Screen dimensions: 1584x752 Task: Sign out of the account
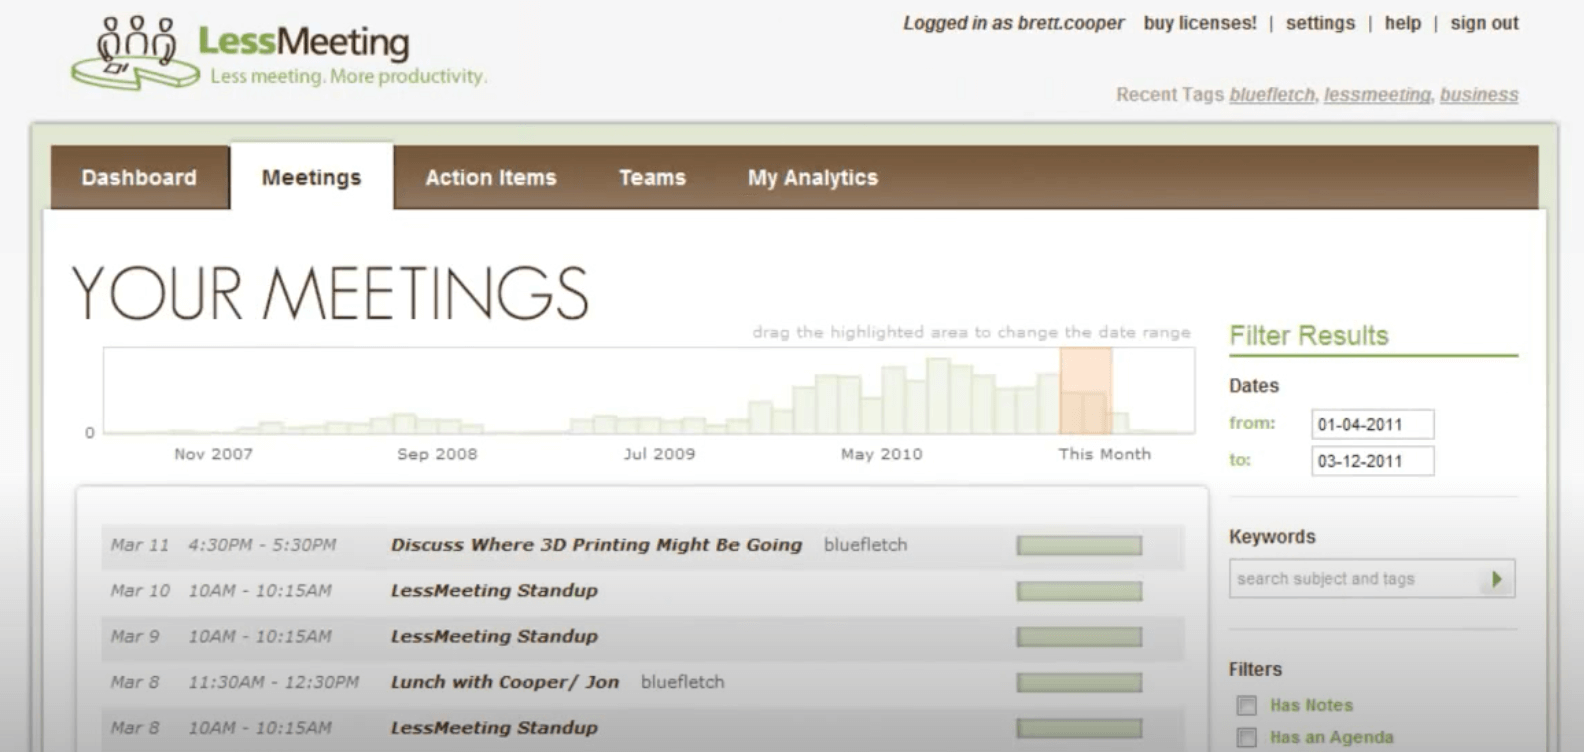coord(1484,23)
